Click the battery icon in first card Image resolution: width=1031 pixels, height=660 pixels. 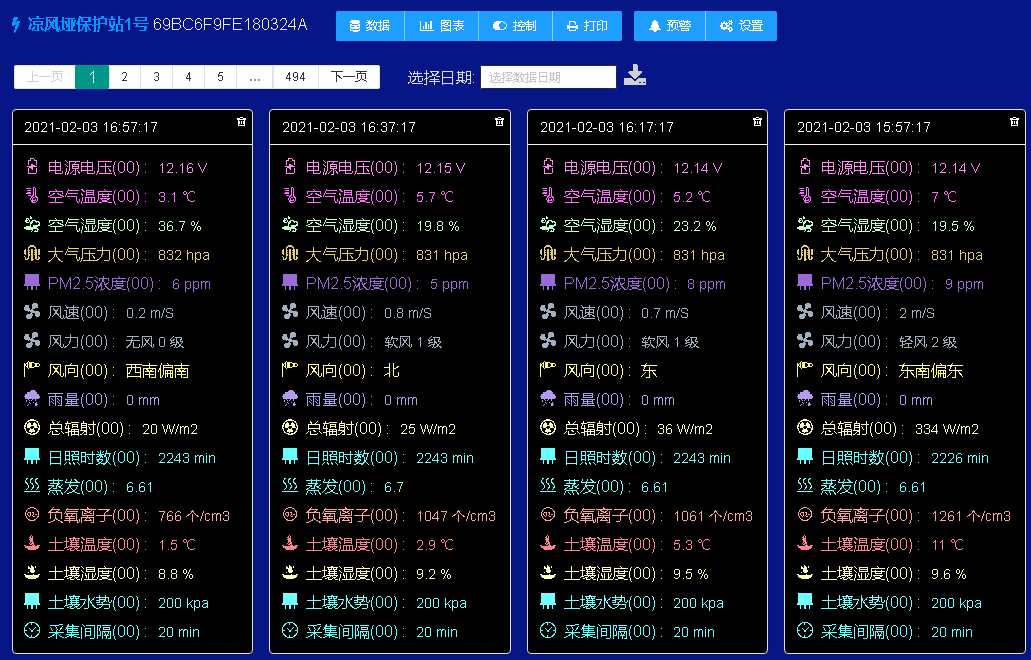(32, 167)
